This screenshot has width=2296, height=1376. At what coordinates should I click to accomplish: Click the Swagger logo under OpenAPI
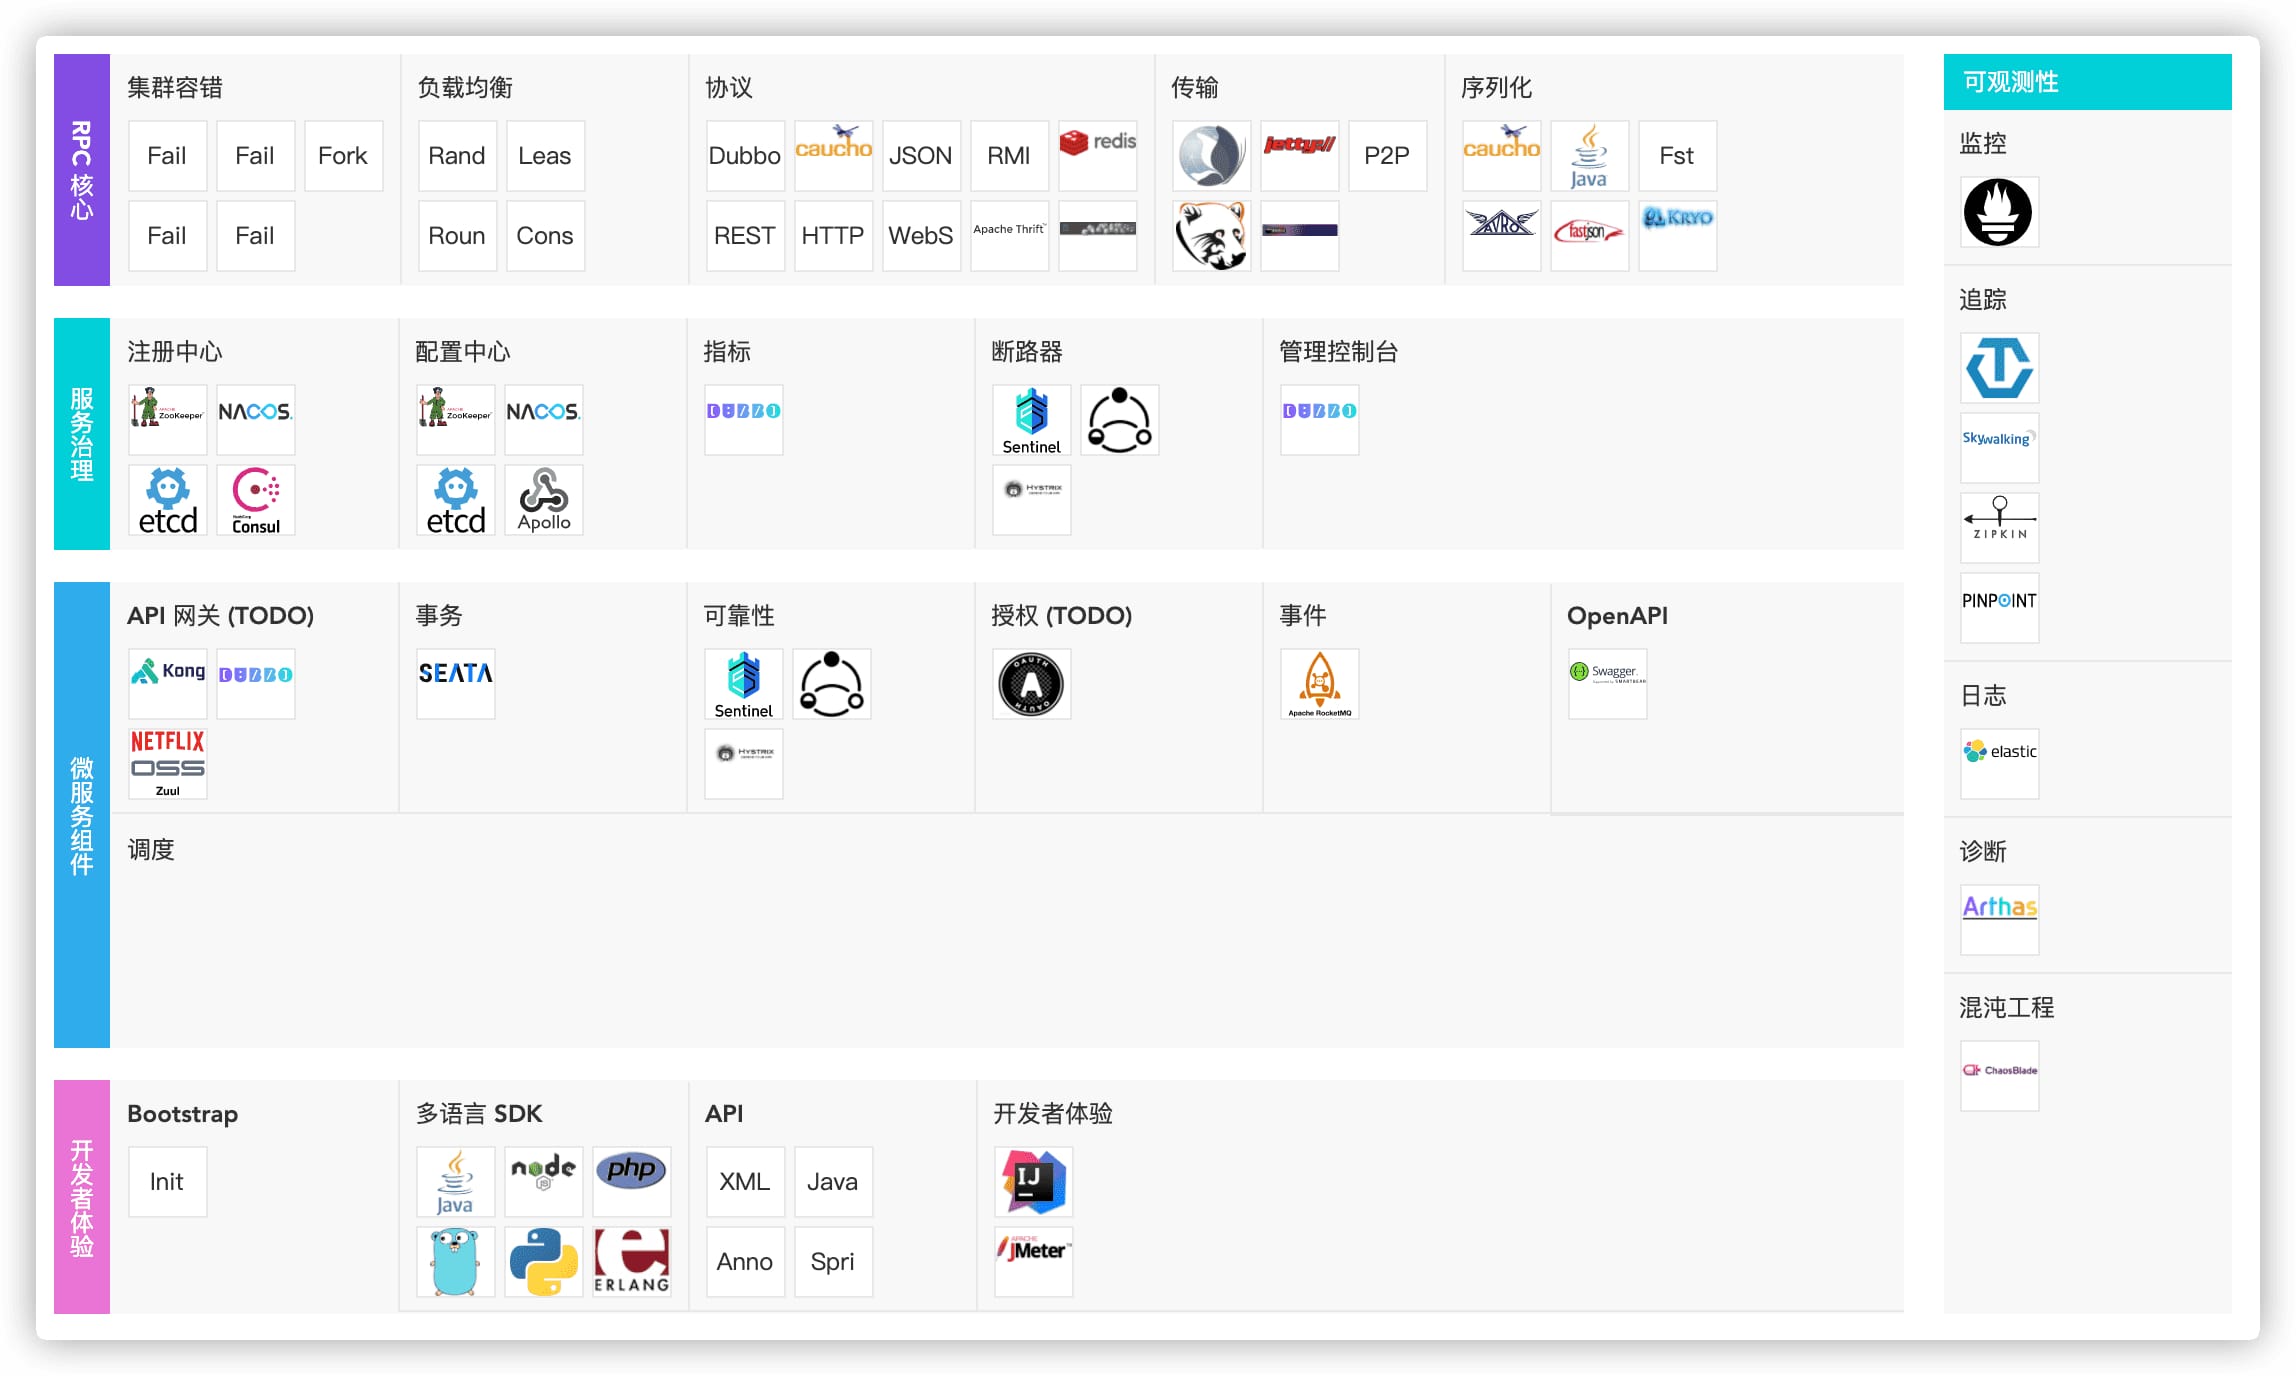click(x=1608, y=684)
